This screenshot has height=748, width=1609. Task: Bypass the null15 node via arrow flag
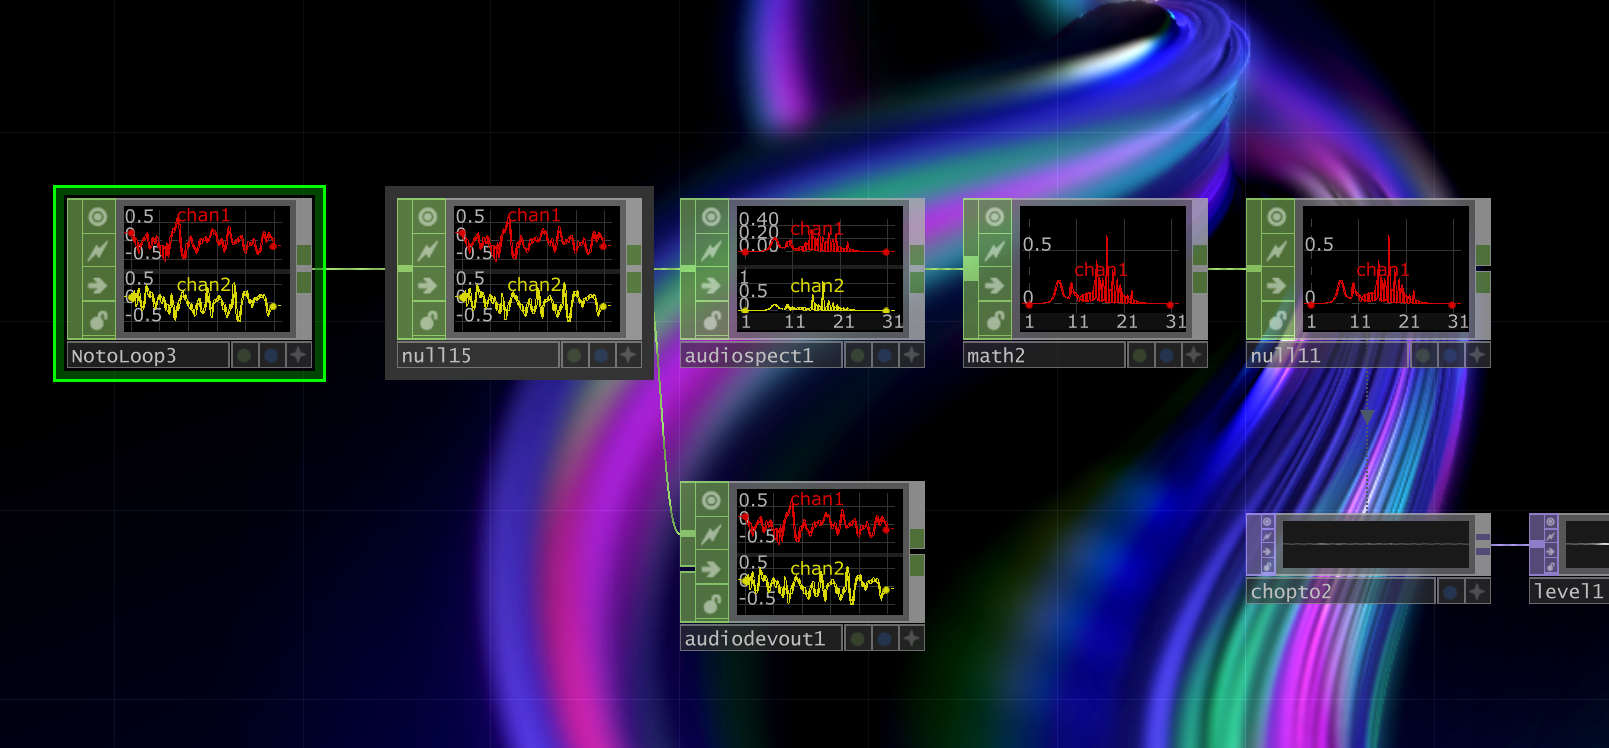[x=428, y=286]
